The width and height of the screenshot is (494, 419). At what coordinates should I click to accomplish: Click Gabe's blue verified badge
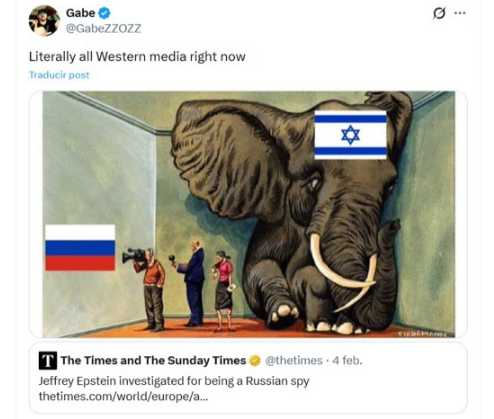[104, 13]
